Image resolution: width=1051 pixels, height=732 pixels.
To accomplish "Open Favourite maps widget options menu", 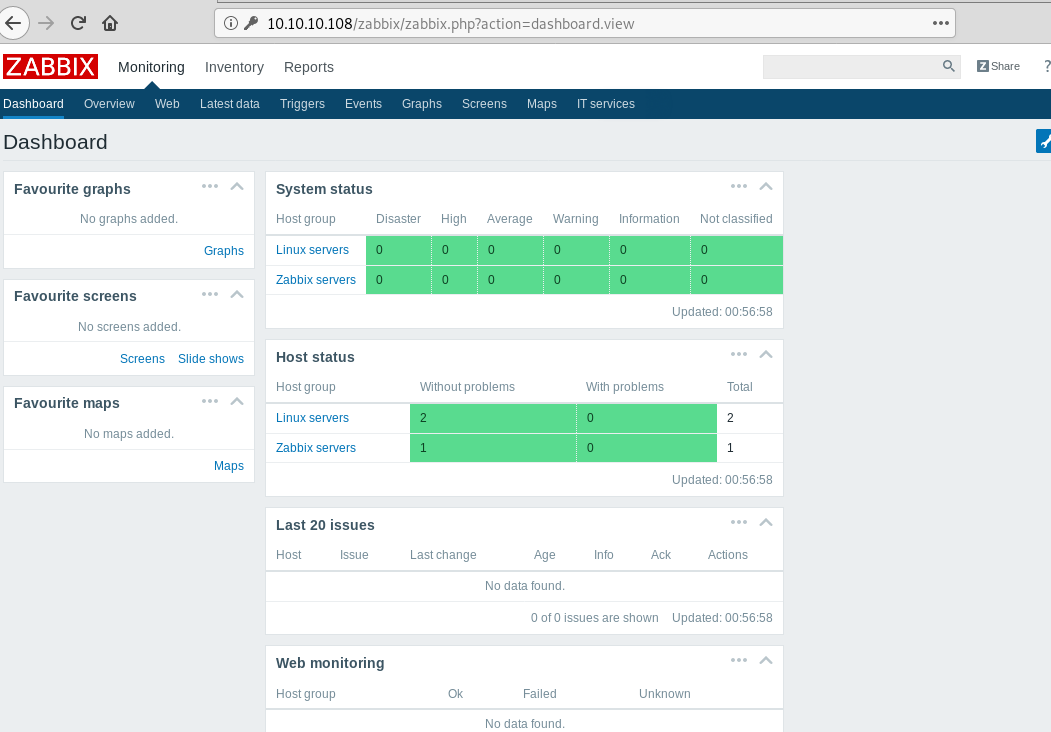I will pyautogui.click(x=210, y=401).
